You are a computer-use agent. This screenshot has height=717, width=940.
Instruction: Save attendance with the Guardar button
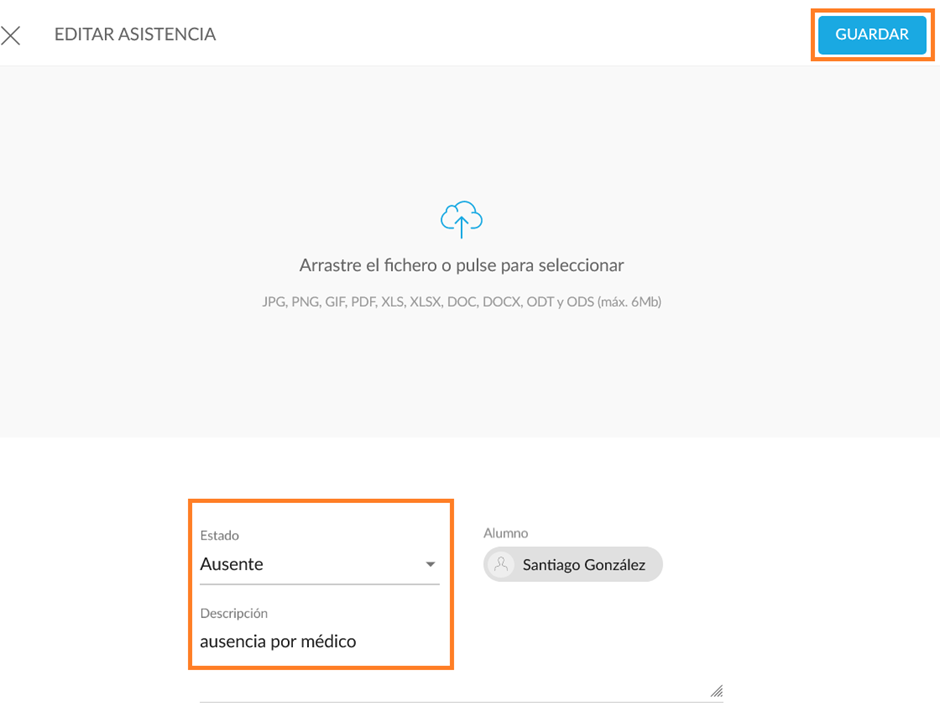point(872,35)
